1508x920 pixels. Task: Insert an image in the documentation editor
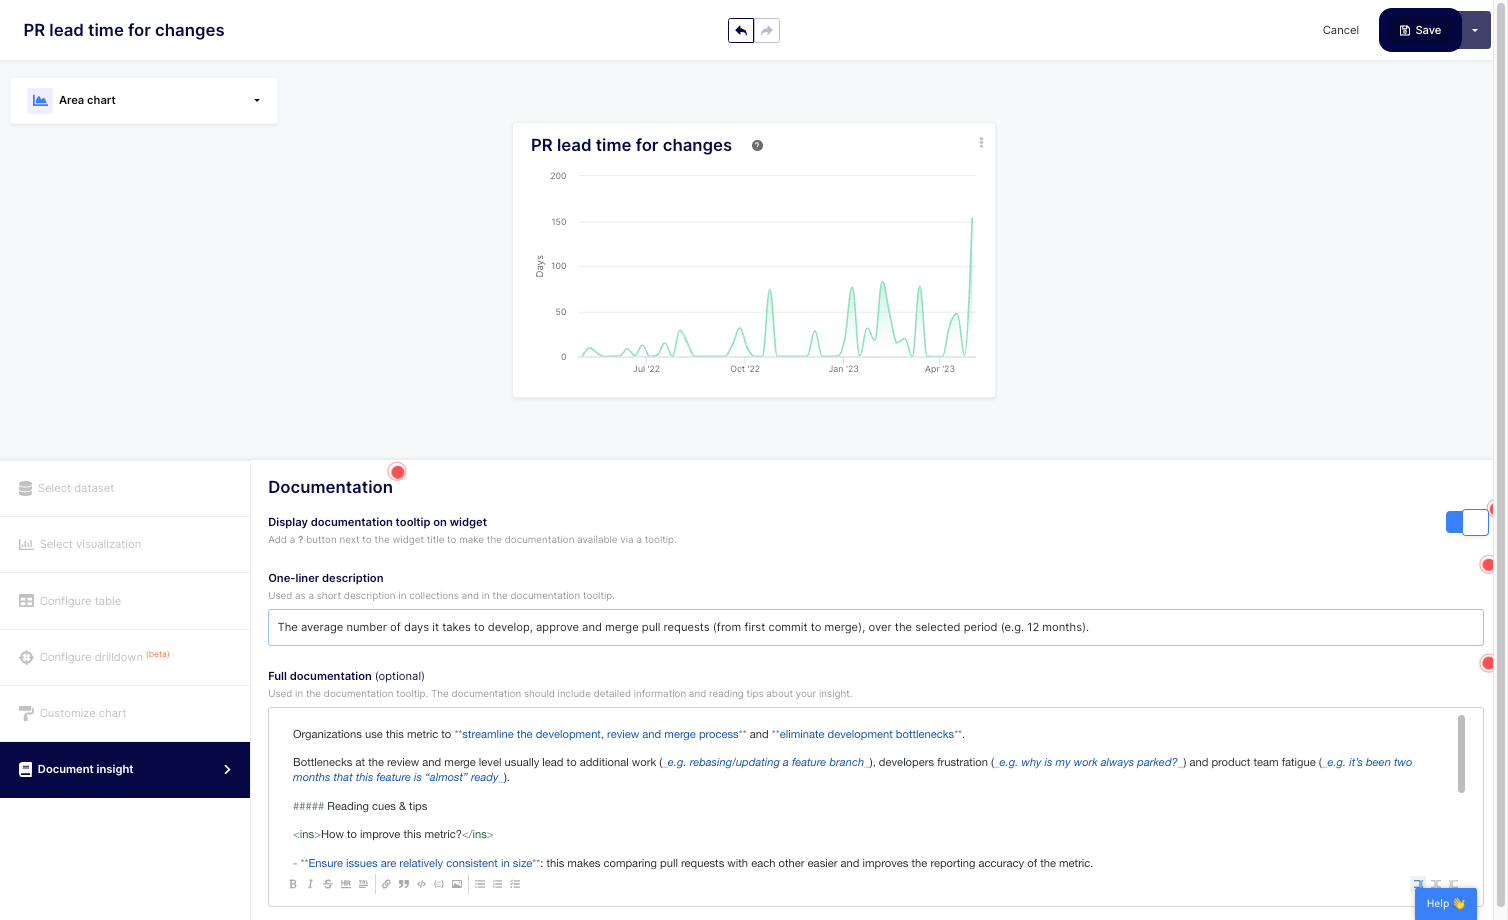(x=457, y=884)
